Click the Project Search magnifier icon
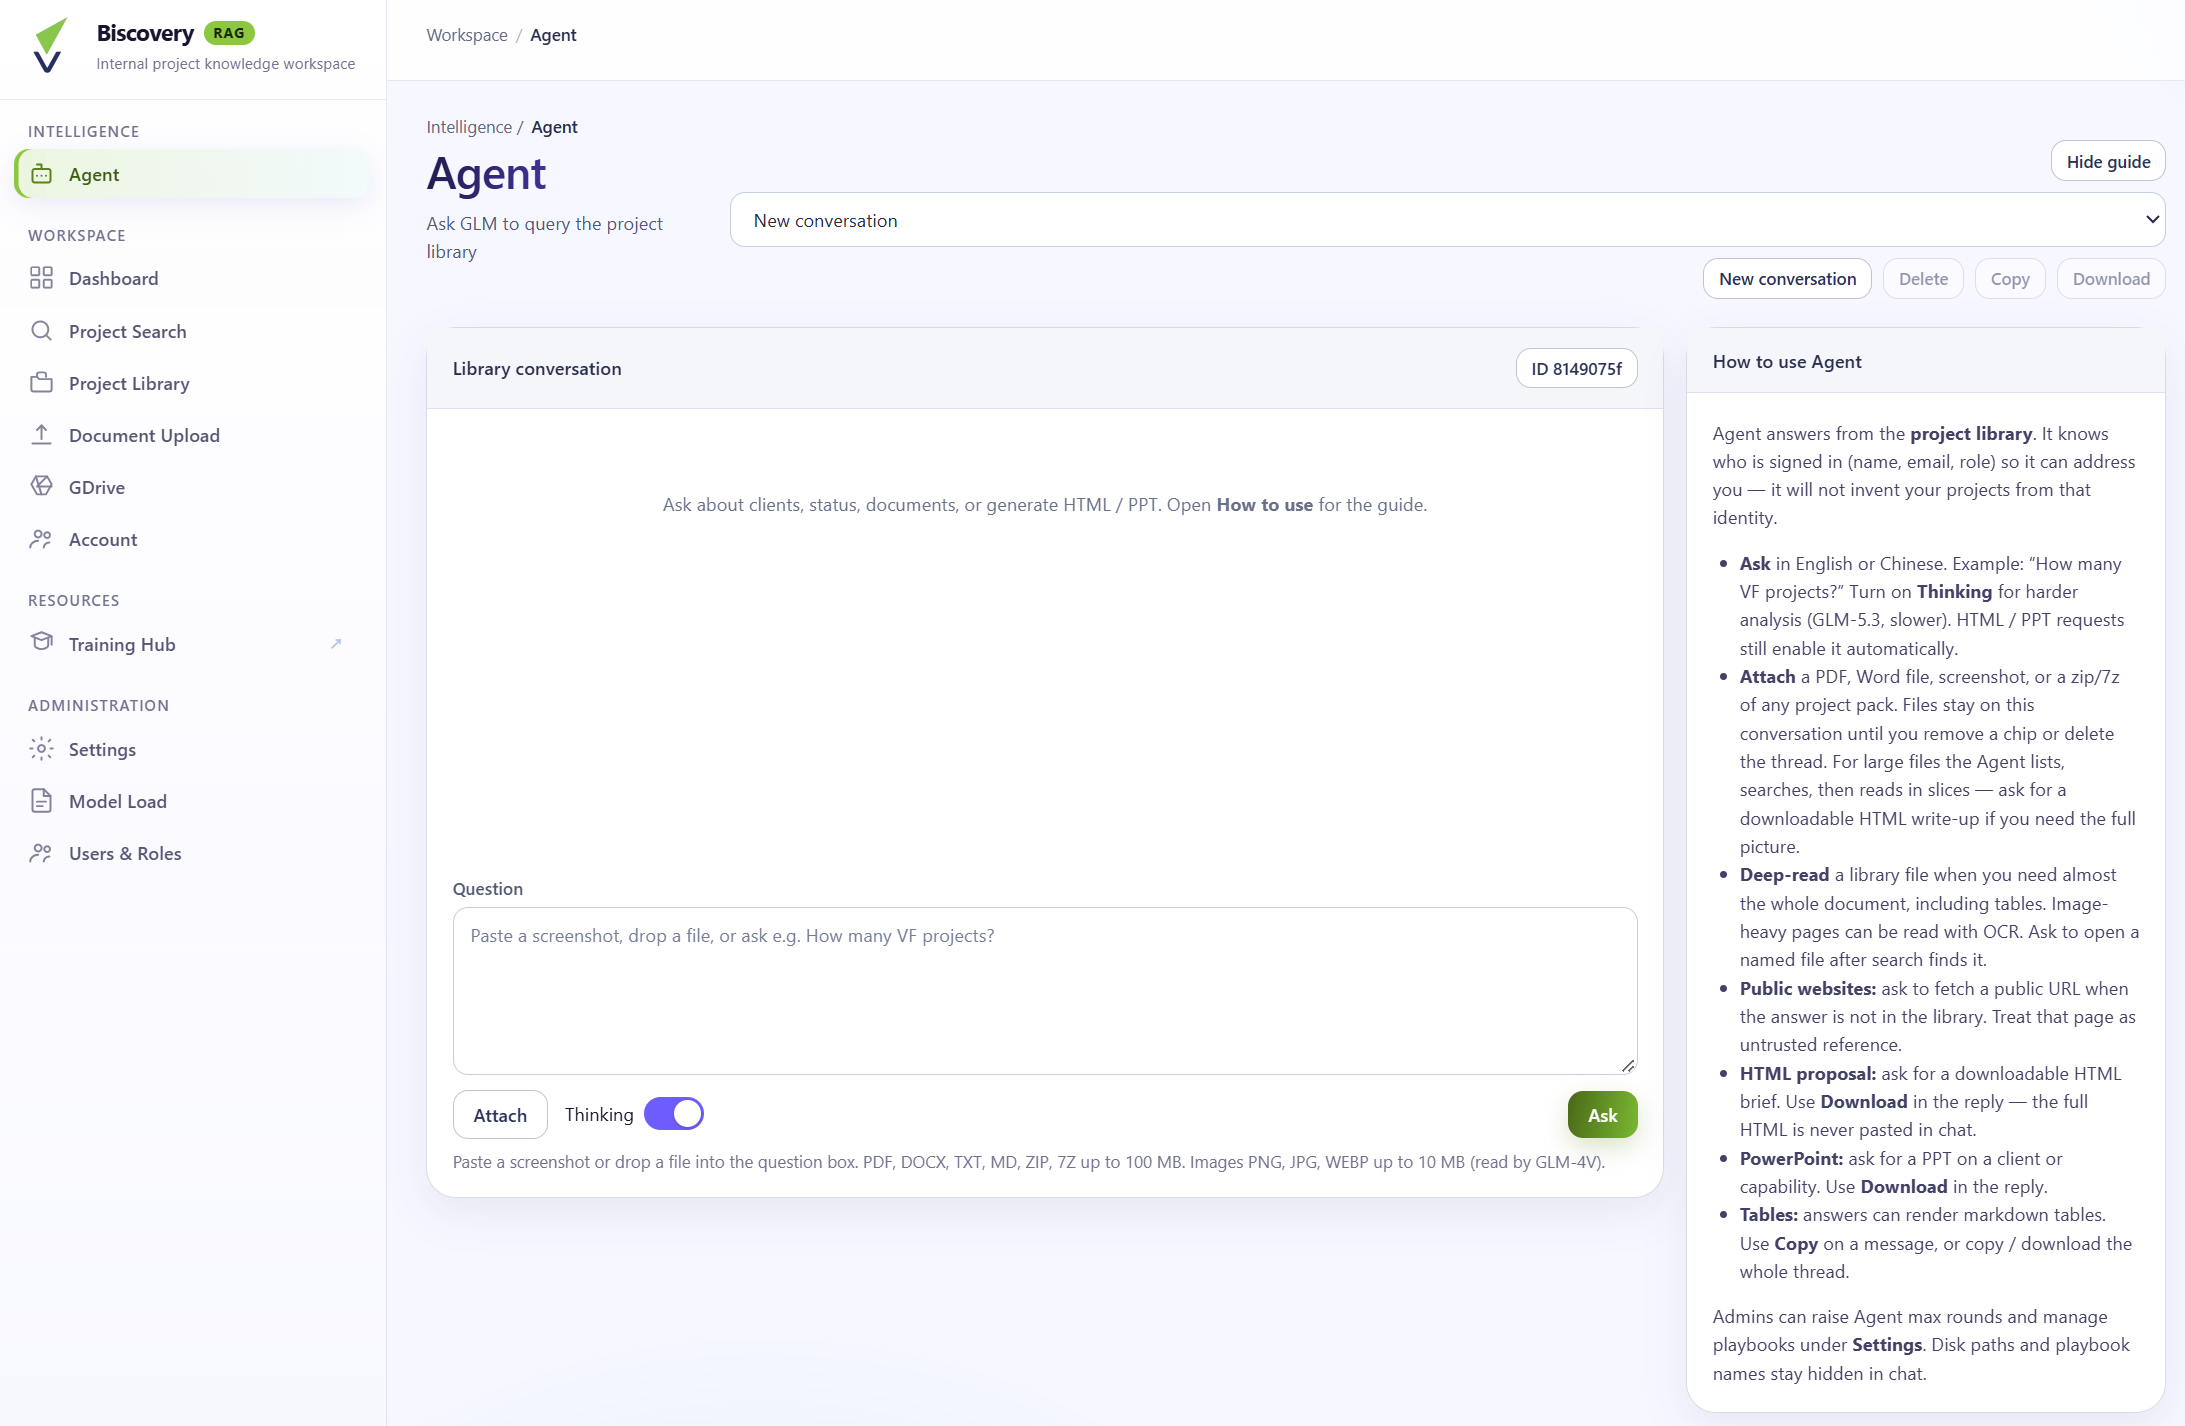 coord(41,331)
